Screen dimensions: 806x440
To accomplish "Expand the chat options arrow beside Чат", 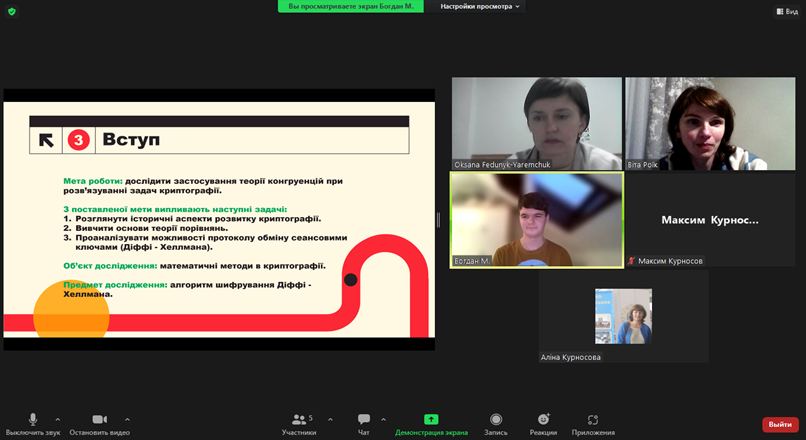I will pyautogui.click(x=384, y=420).
